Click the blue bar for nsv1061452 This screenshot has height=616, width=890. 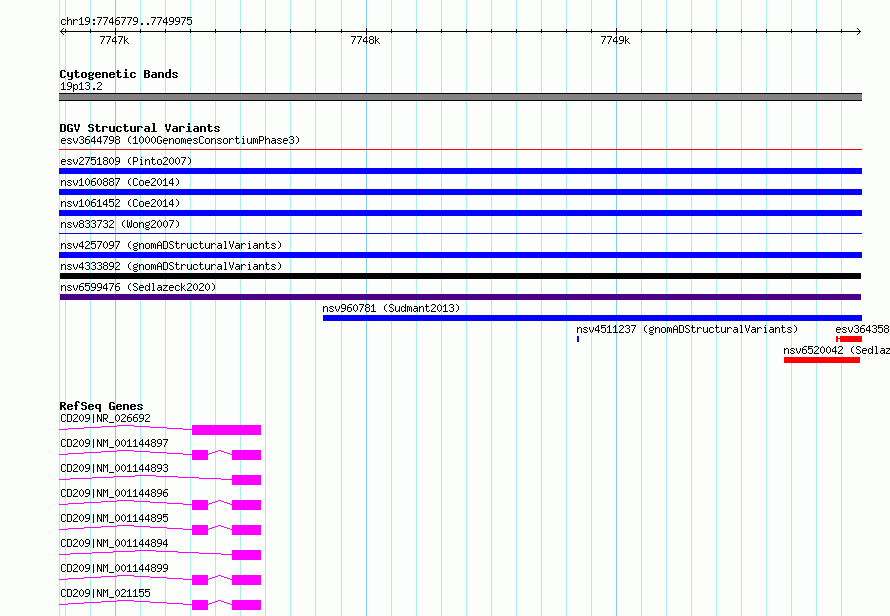point(460,213)
